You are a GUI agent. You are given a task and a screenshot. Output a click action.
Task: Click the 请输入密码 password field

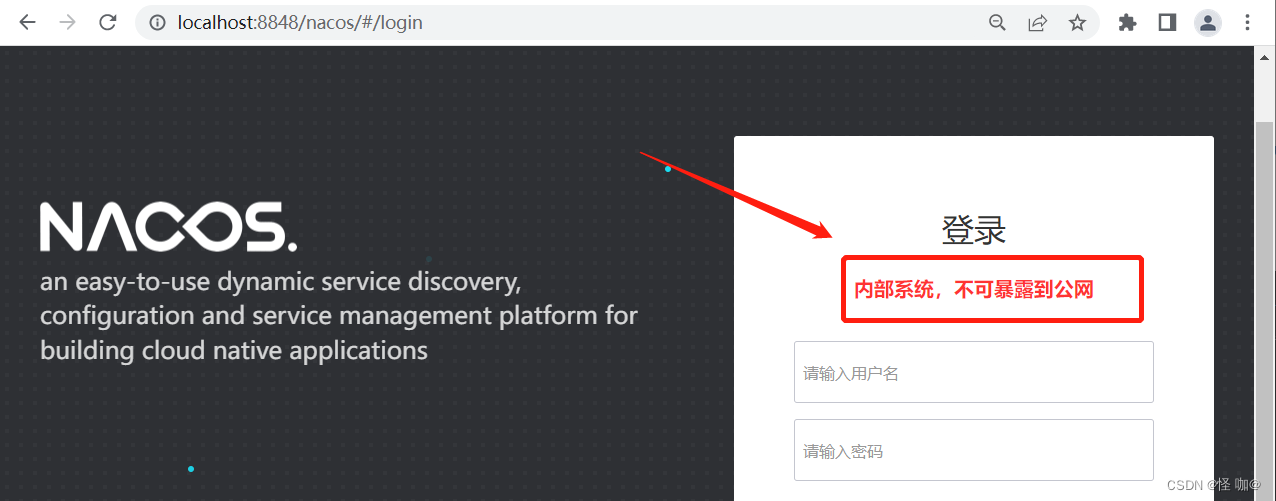973,450
